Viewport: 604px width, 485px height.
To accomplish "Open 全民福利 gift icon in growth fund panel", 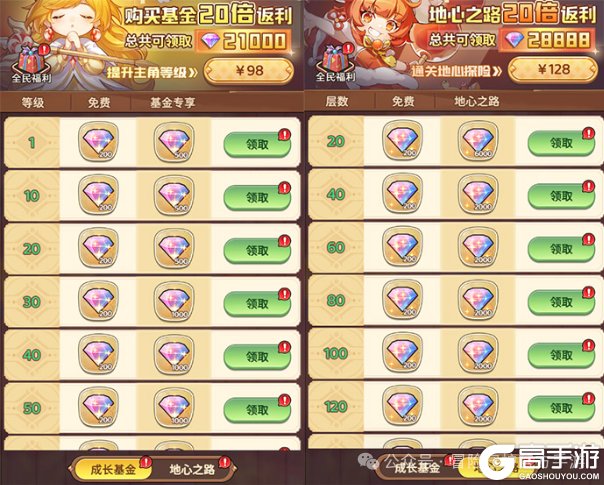I will pos(32,64).
